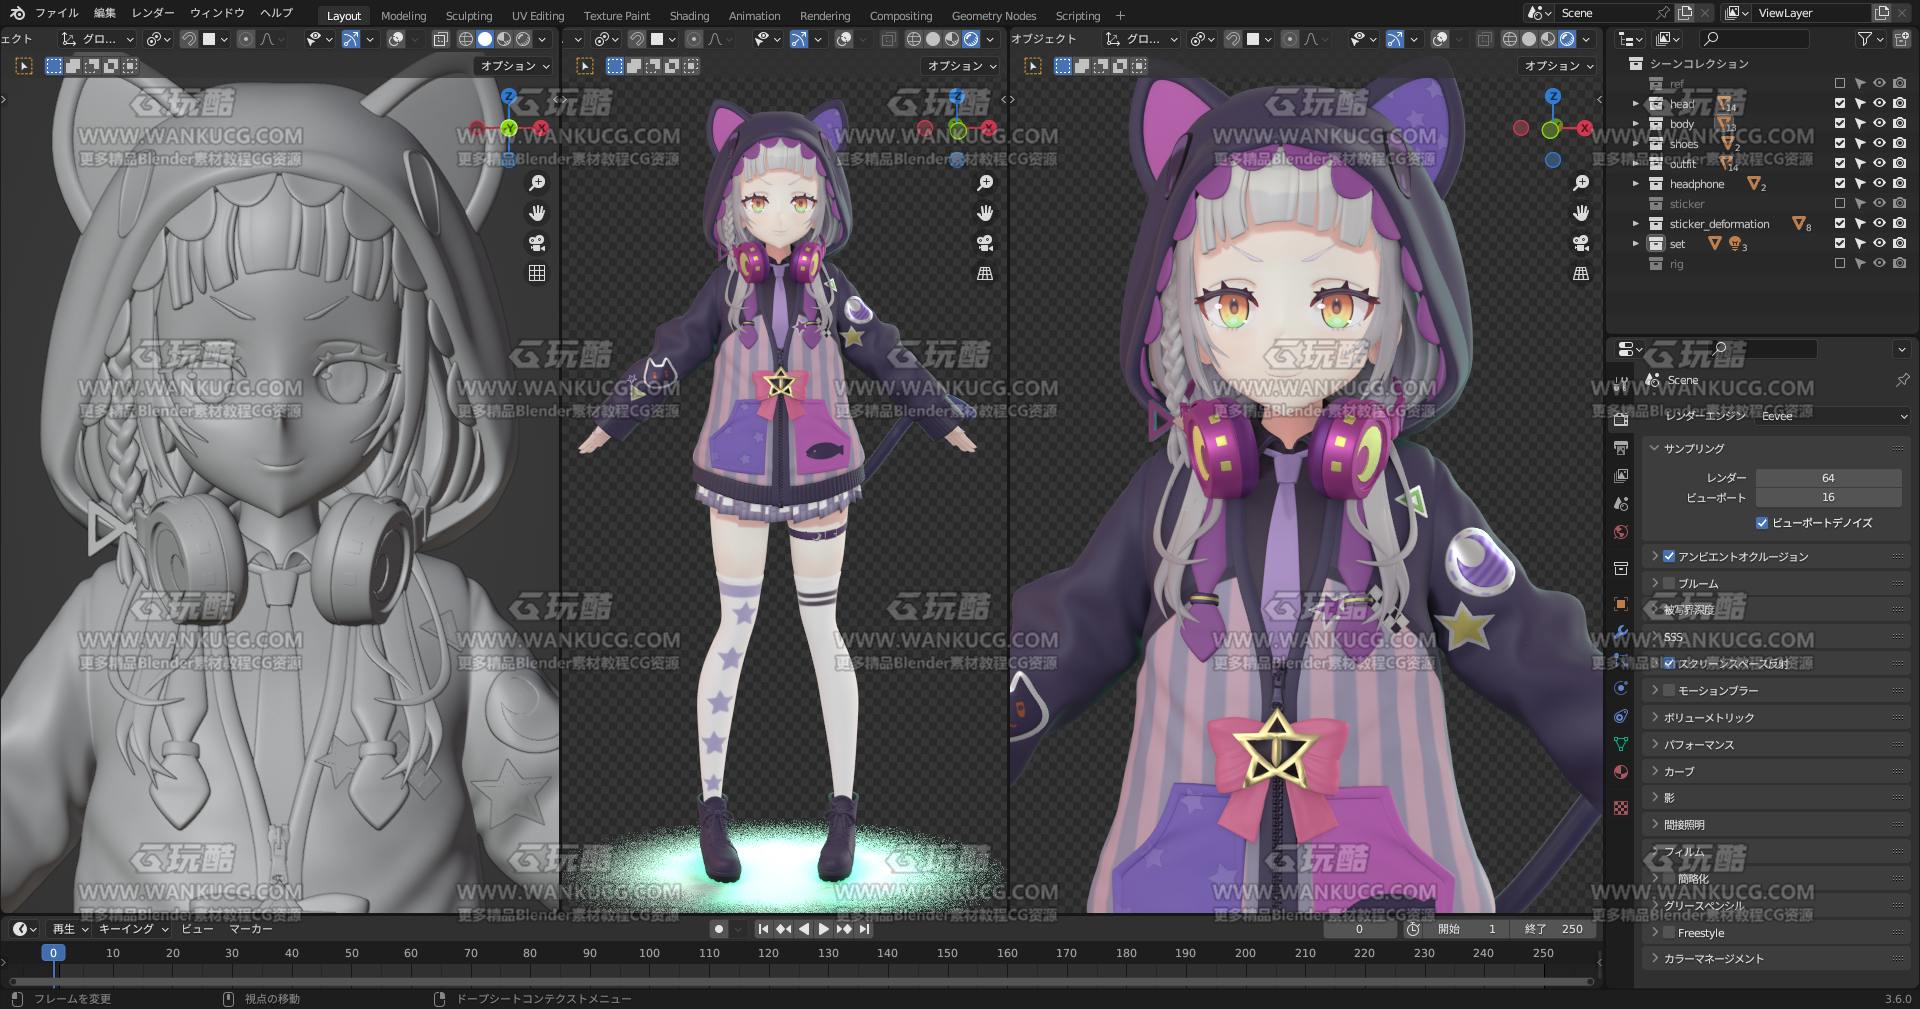The image size is (1920, 1009).
Task: Open the Output properties tab icon
Action: coord(1621,448)
